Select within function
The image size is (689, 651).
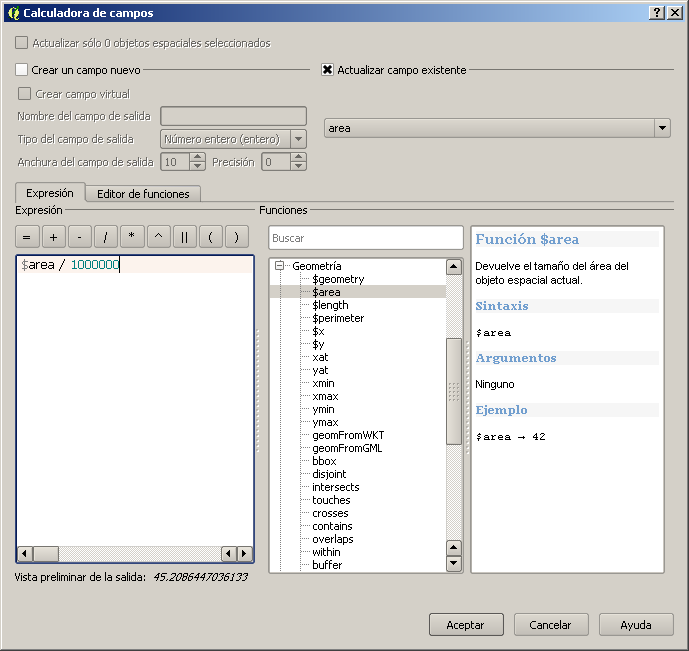326,552
